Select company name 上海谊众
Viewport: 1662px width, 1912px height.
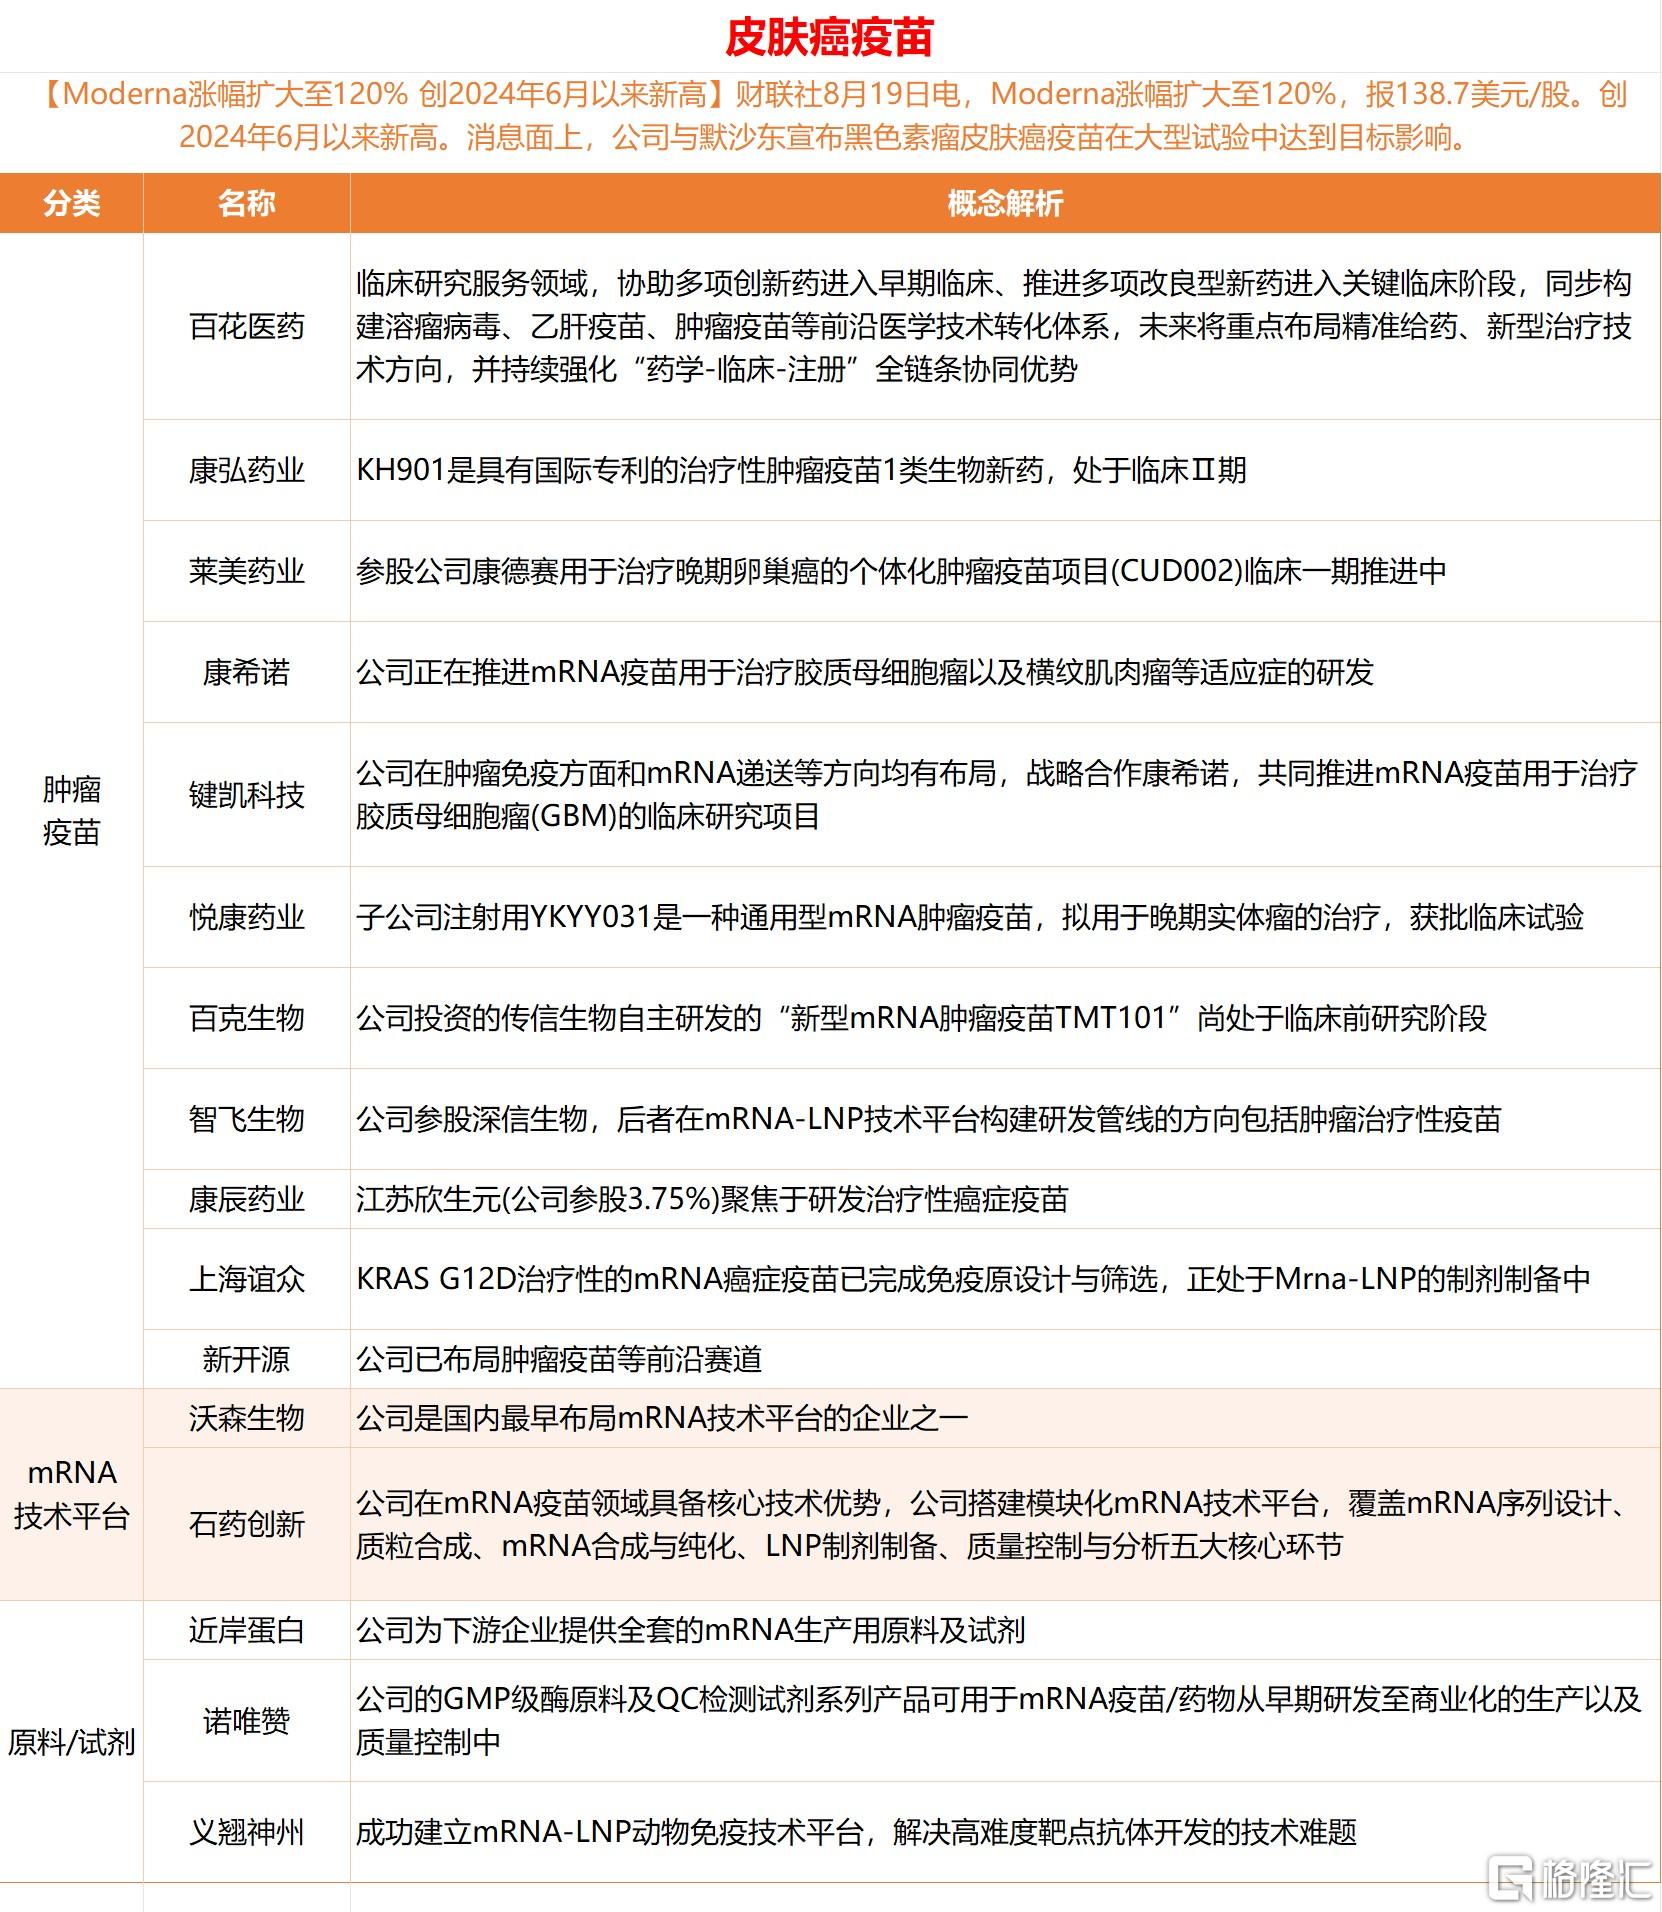(247, 1279)
